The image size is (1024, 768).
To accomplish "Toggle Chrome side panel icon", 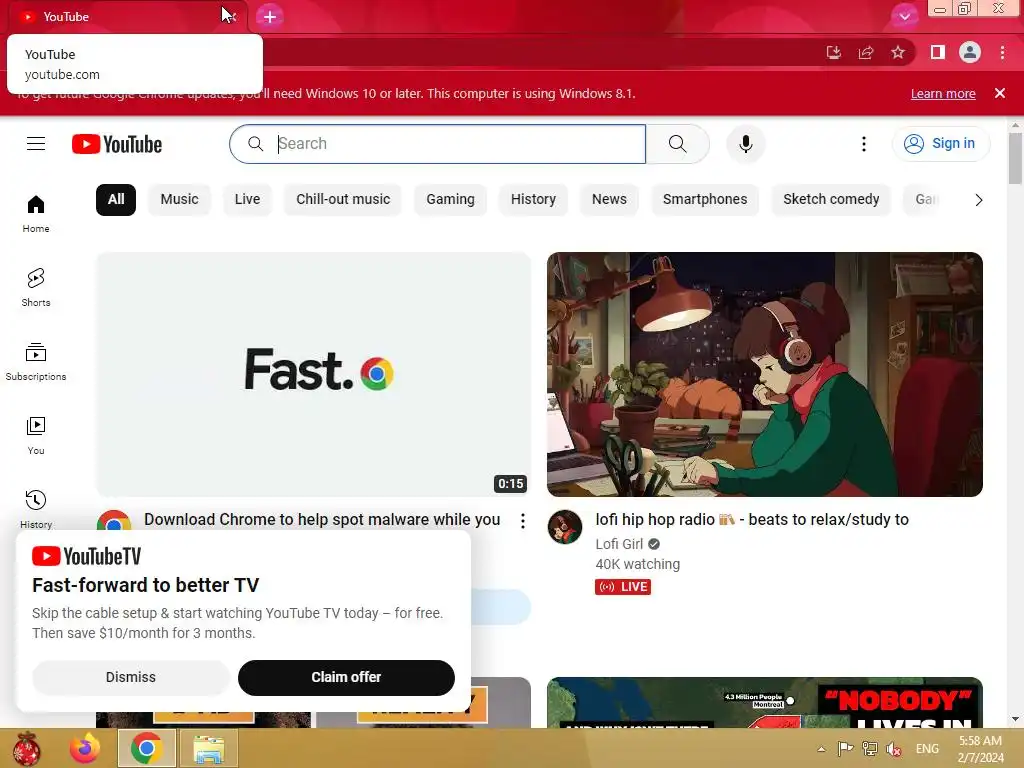I will (938, 52).
